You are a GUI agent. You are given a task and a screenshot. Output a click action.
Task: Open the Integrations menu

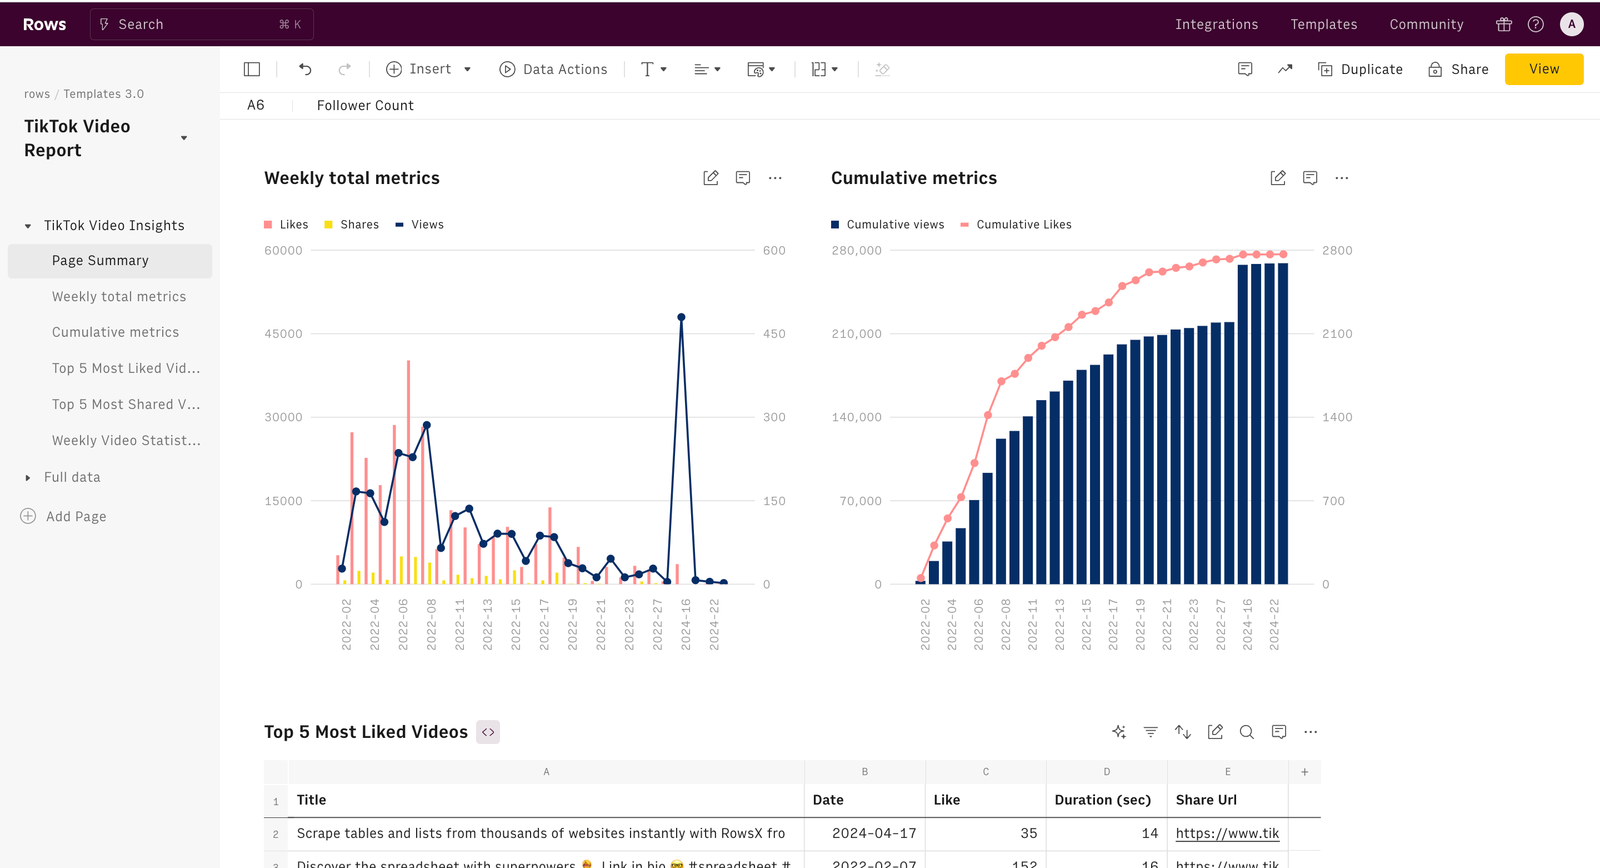[1217, 24]
